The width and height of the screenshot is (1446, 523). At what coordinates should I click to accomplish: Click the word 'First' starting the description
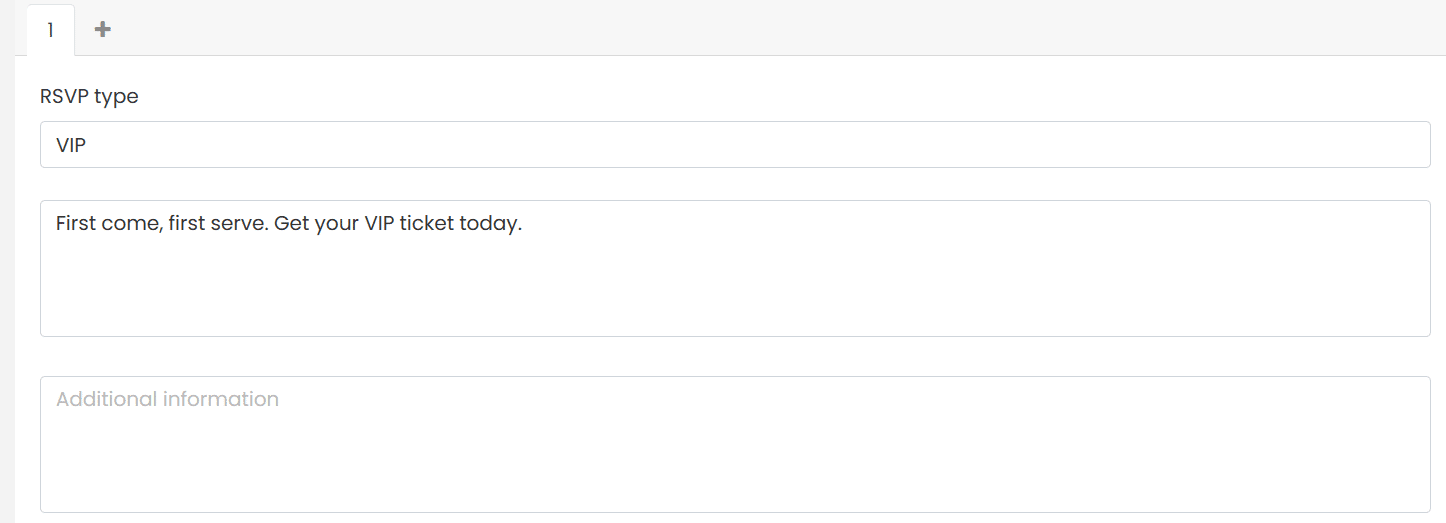76,224
